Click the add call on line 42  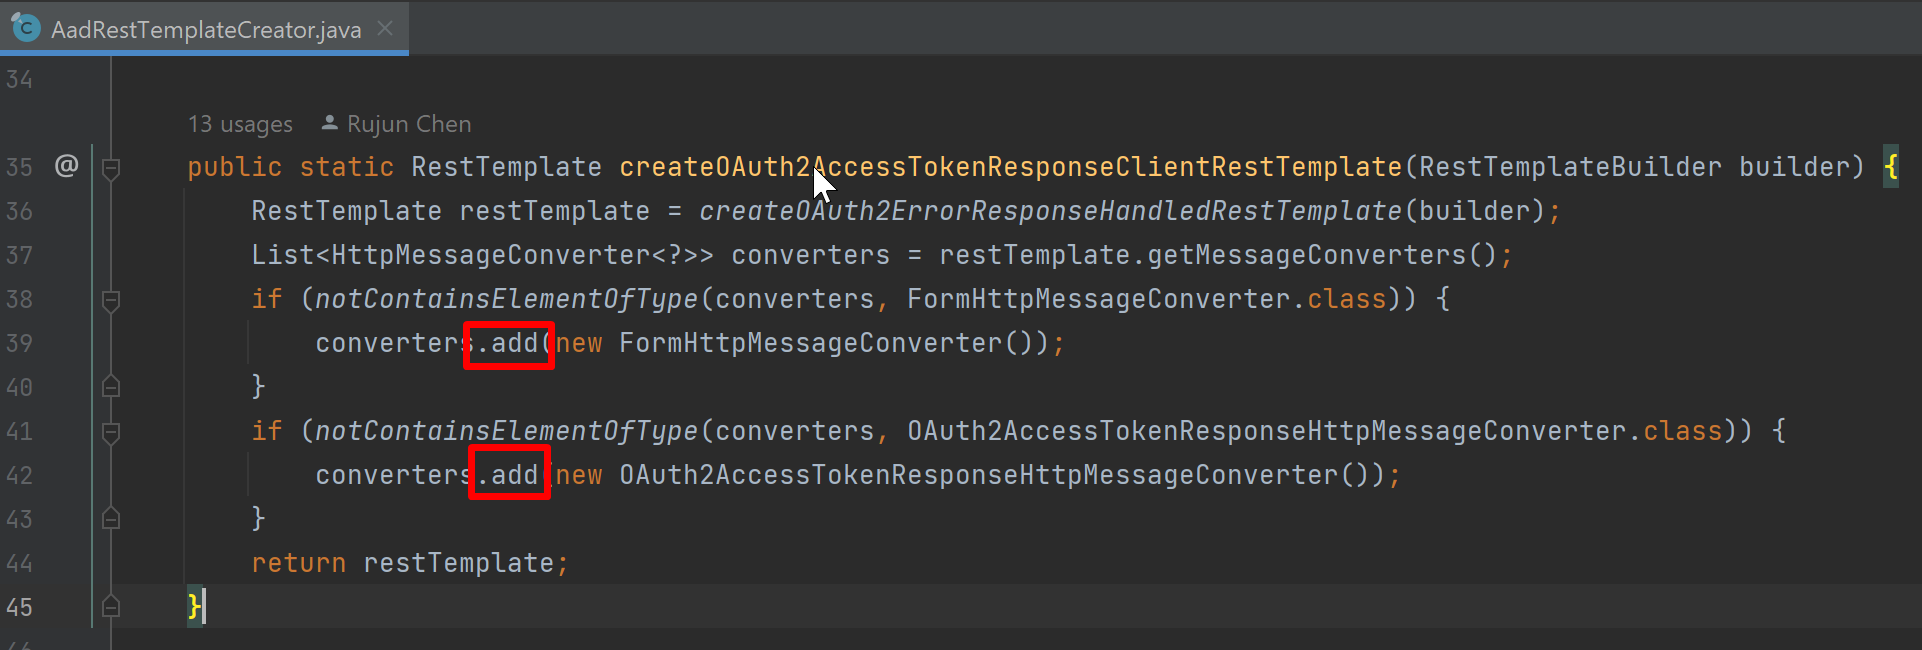pyautogui.click(x=515, y=475)
